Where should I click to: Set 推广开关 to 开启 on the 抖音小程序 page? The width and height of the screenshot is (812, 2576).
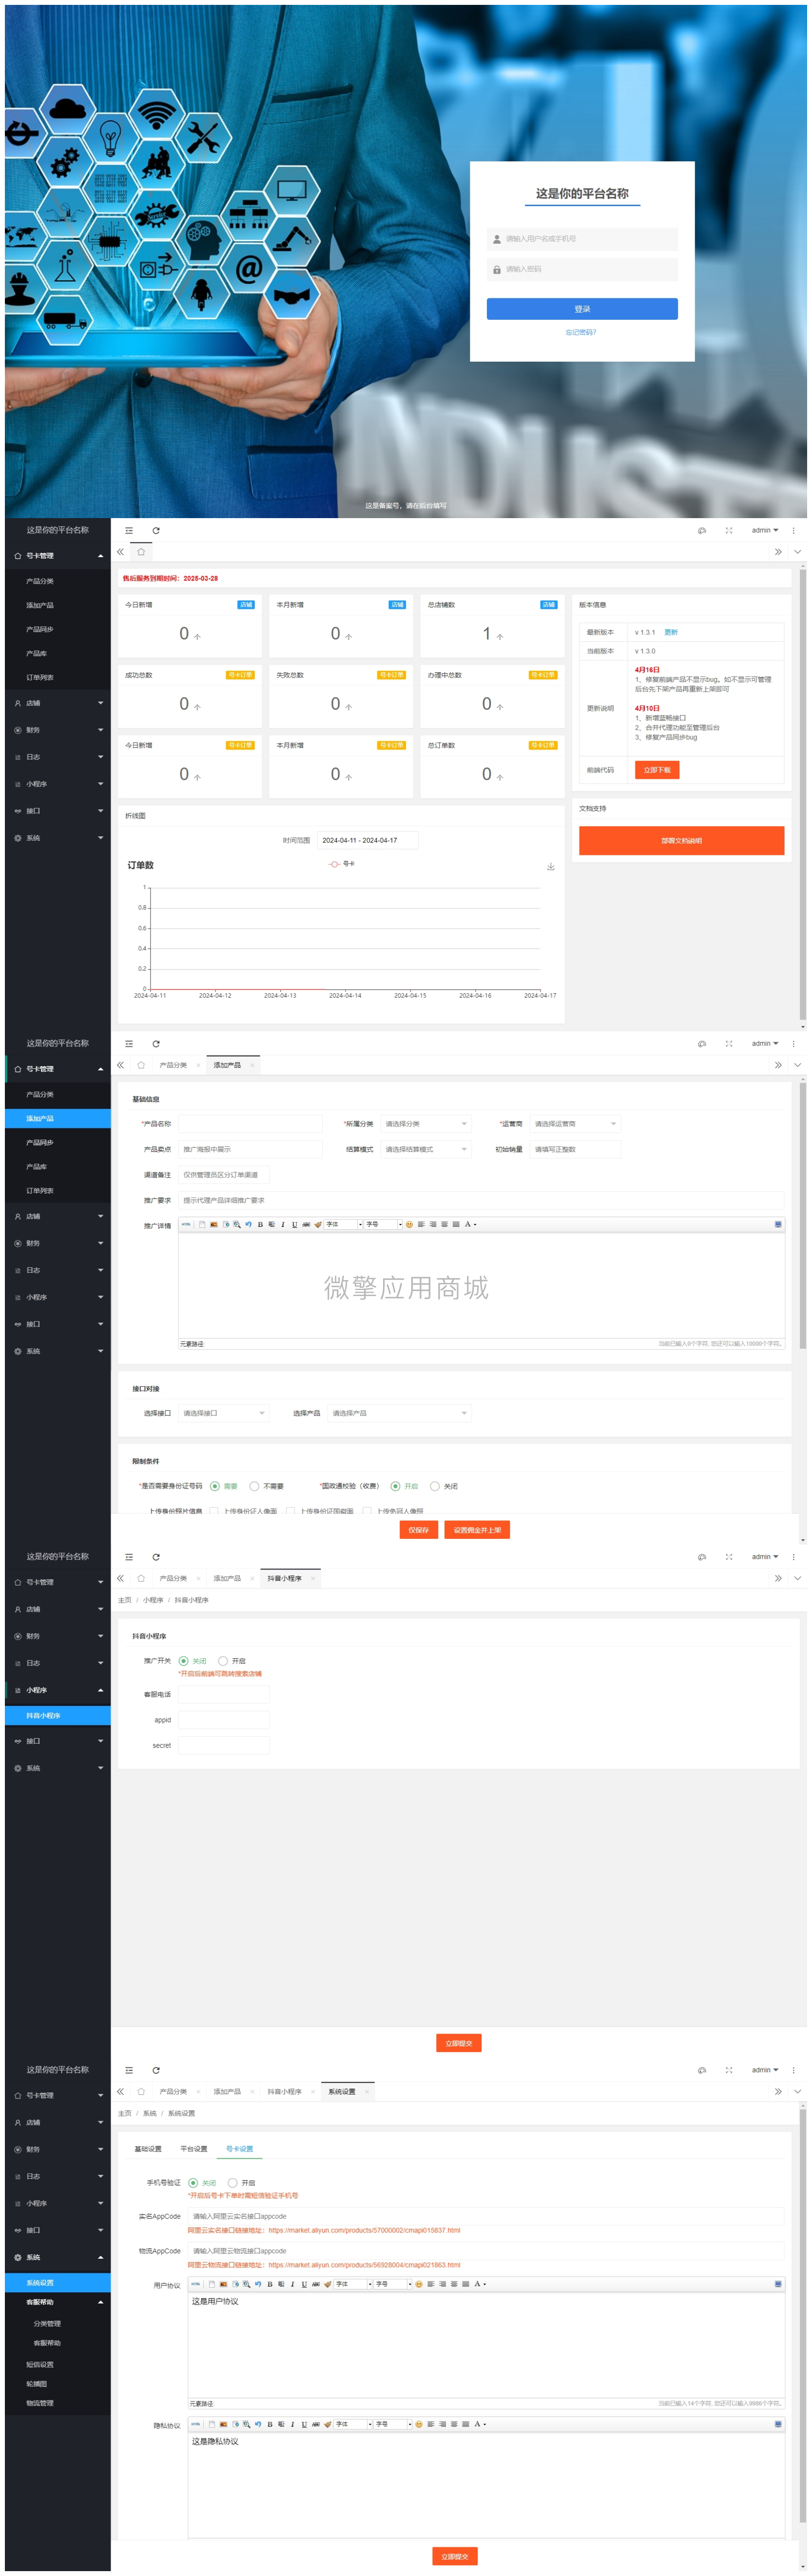coord(232,1661)
